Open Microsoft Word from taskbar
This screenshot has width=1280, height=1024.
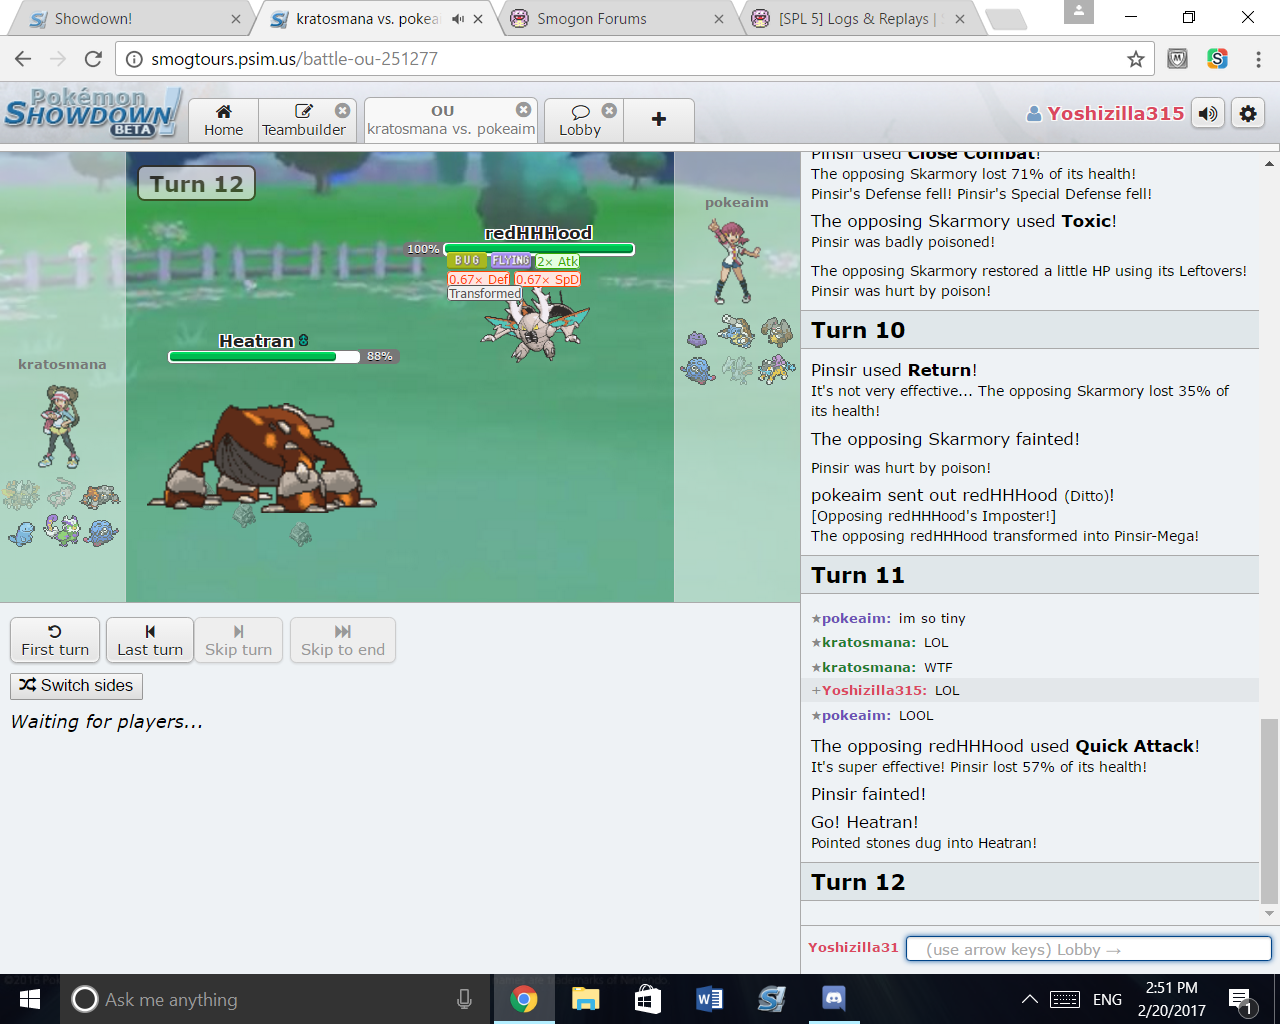pos(709,999)
